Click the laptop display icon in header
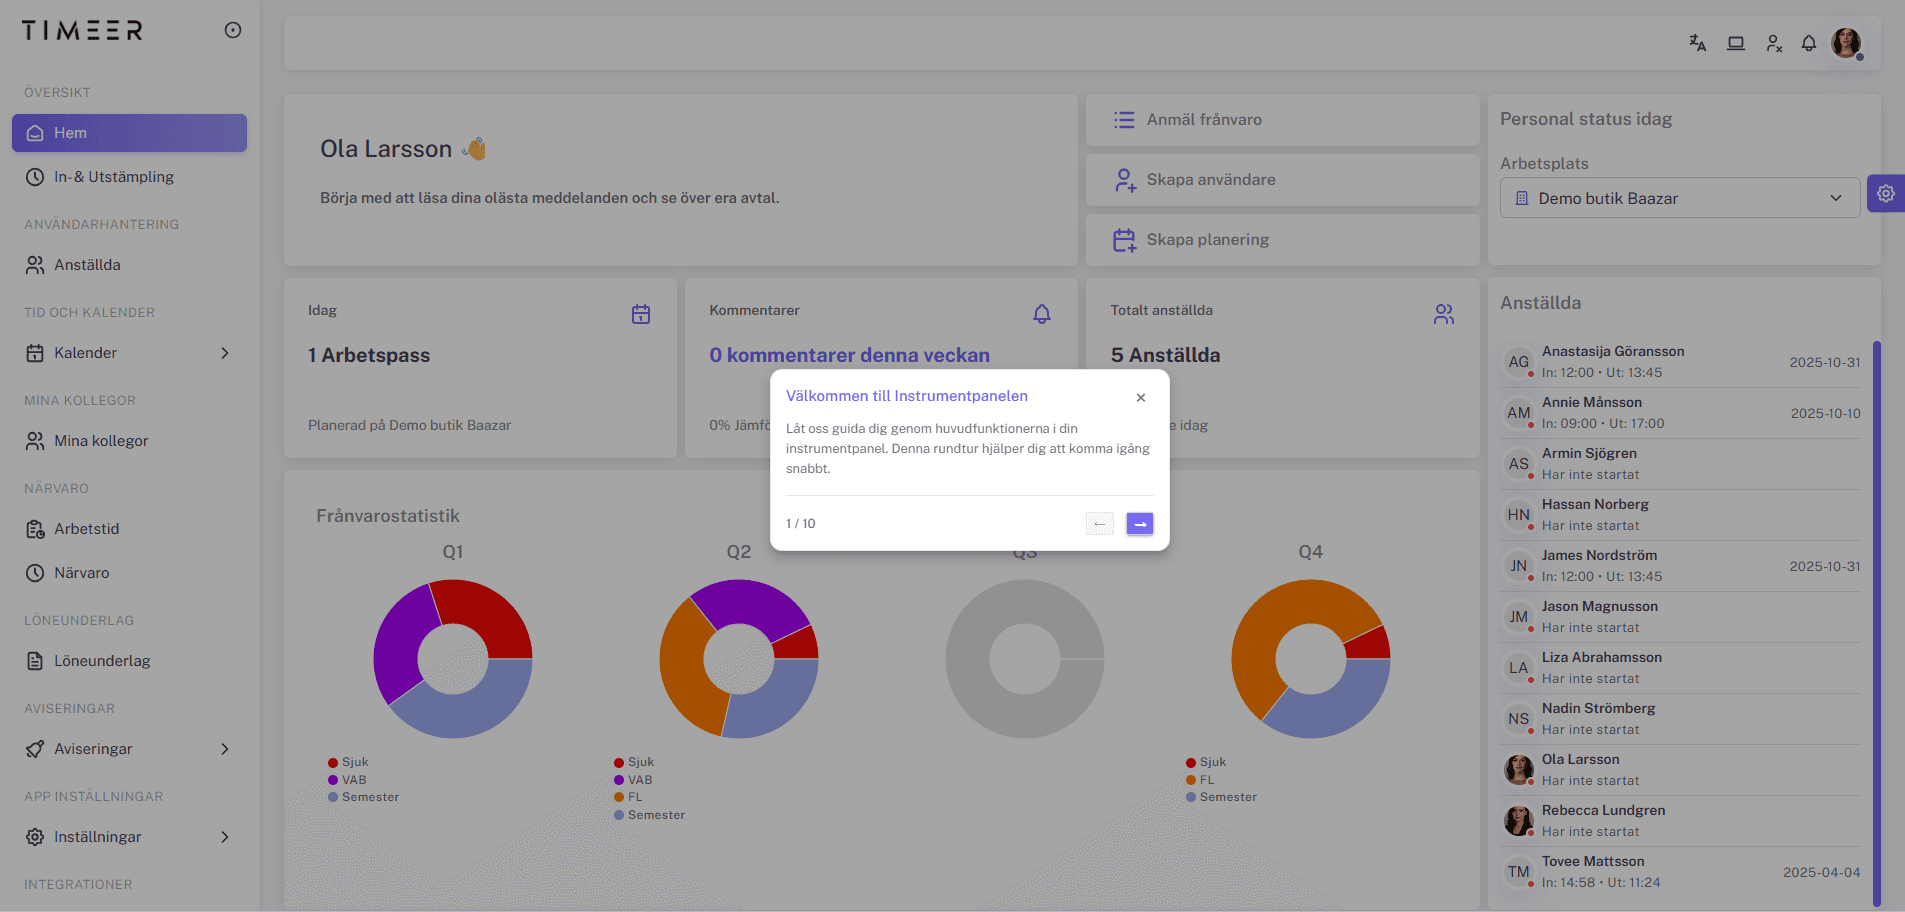Image resolution: width=1905 pixels, height=912 pixels. [1736, 43]
